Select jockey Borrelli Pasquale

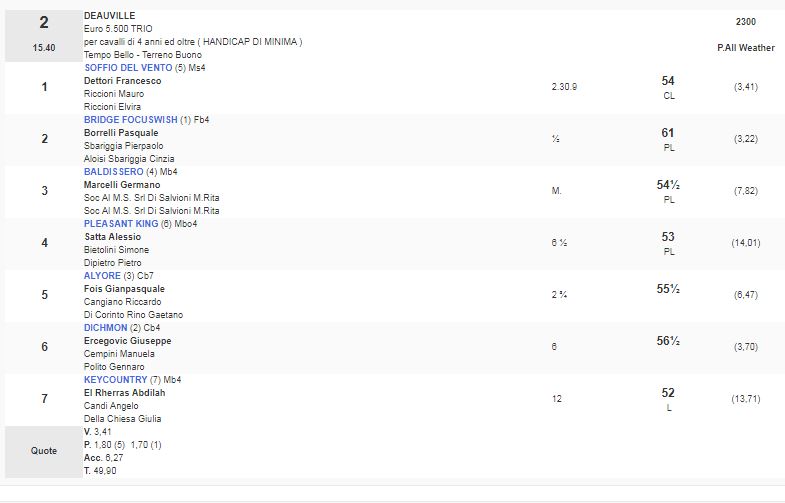click(121, 133)
